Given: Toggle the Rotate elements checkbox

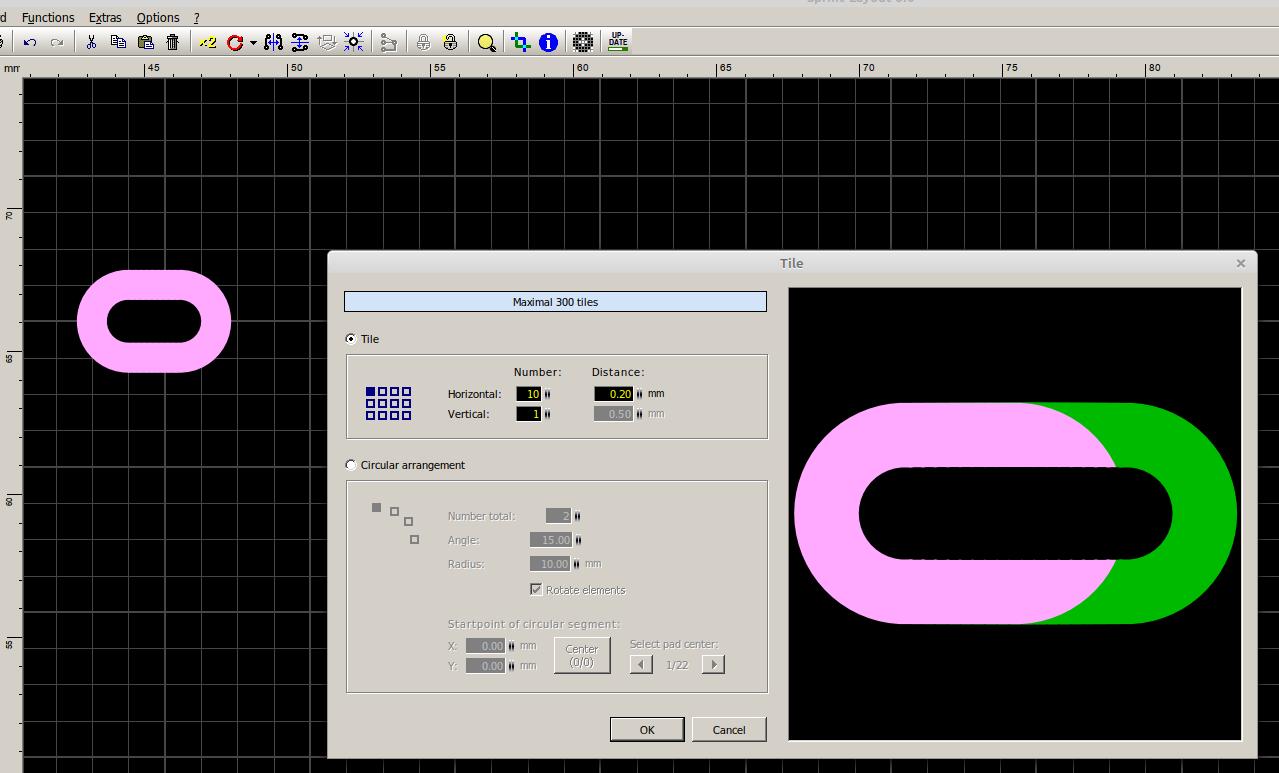Looking at the screenshot, I should tap(536, 590).
